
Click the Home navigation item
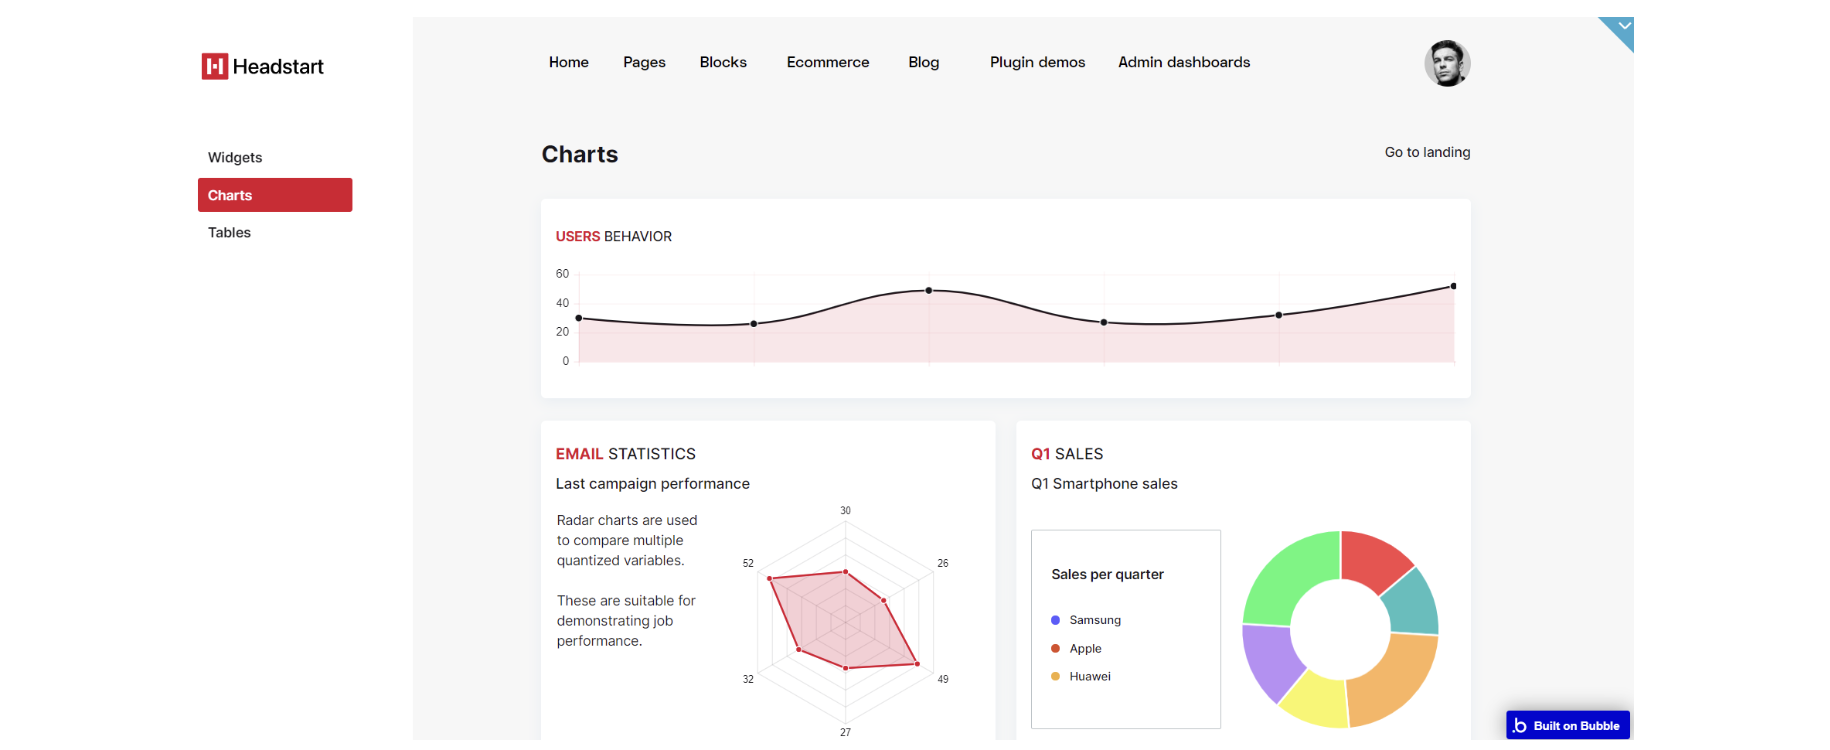tap(568, 62)
